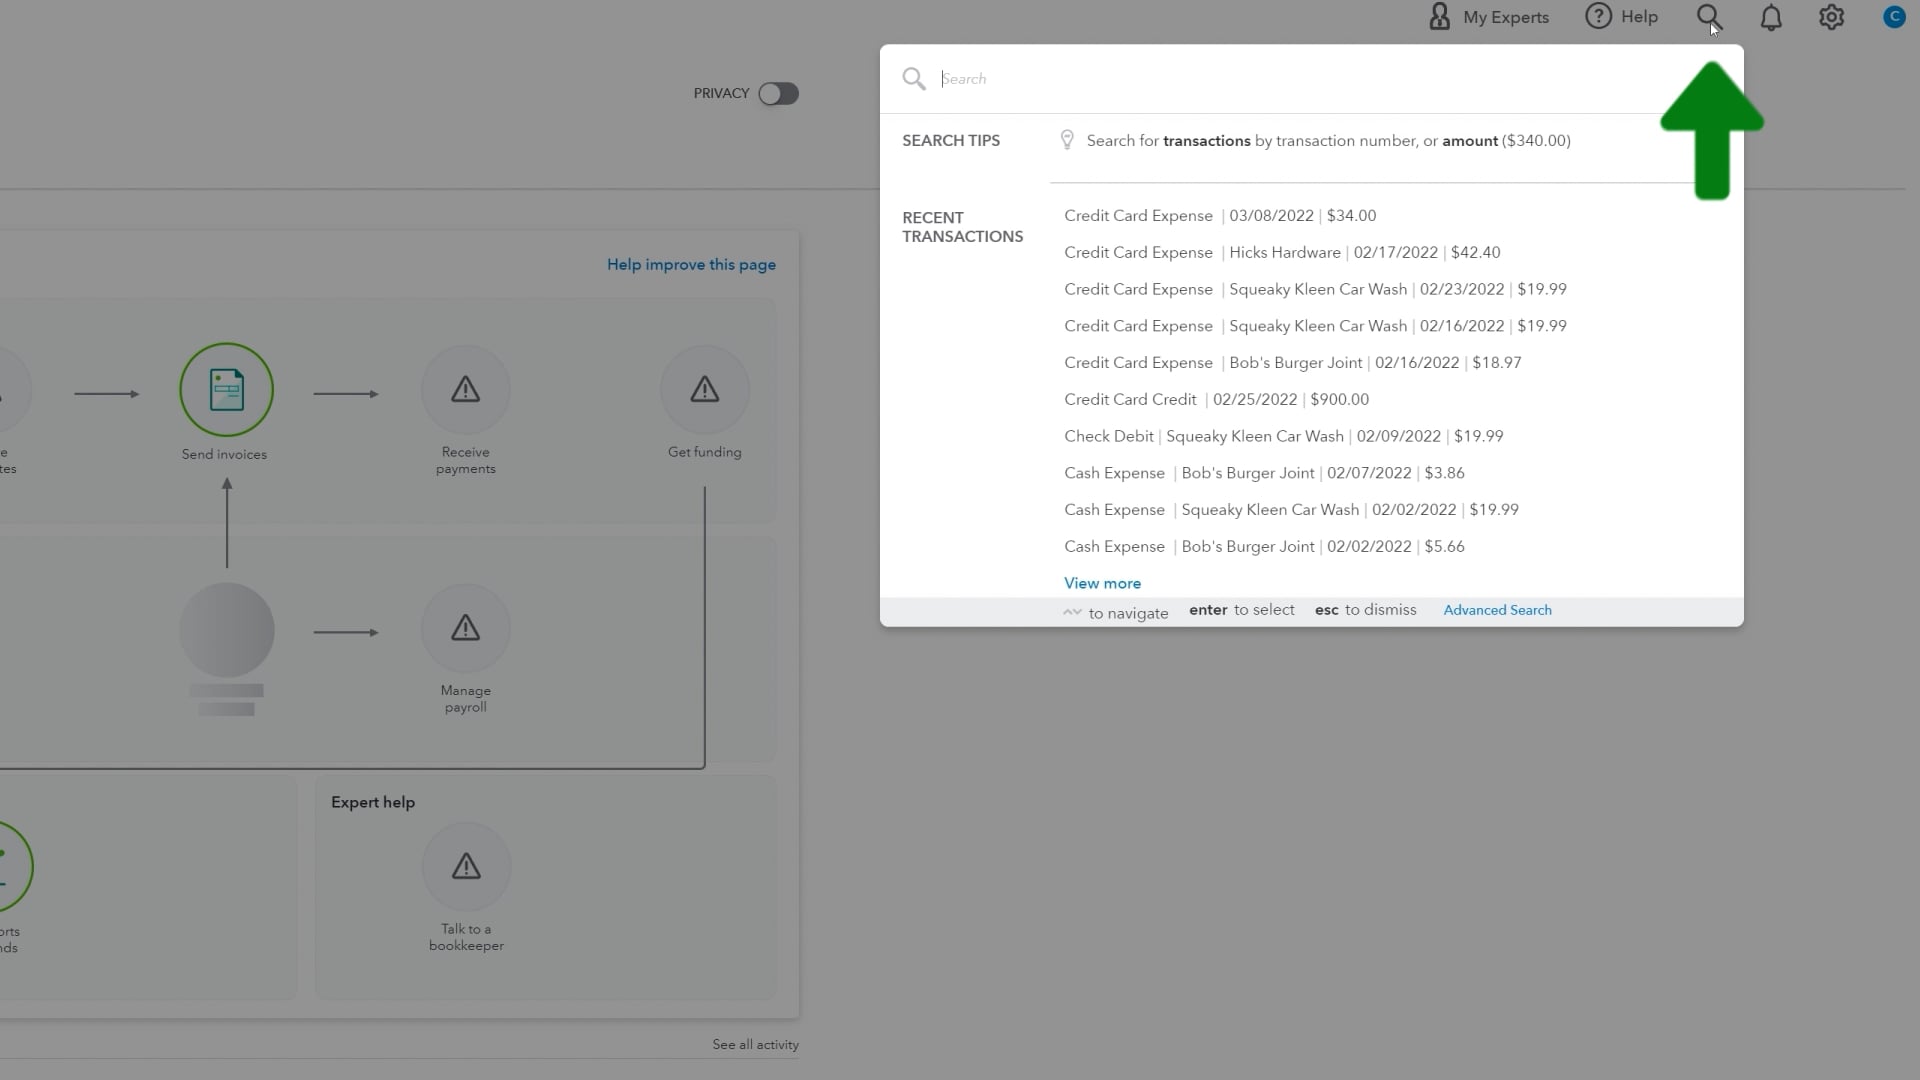The image size is (1920, 1080).
Task: Open Notifications bell icon
Action: [1771, 17]
